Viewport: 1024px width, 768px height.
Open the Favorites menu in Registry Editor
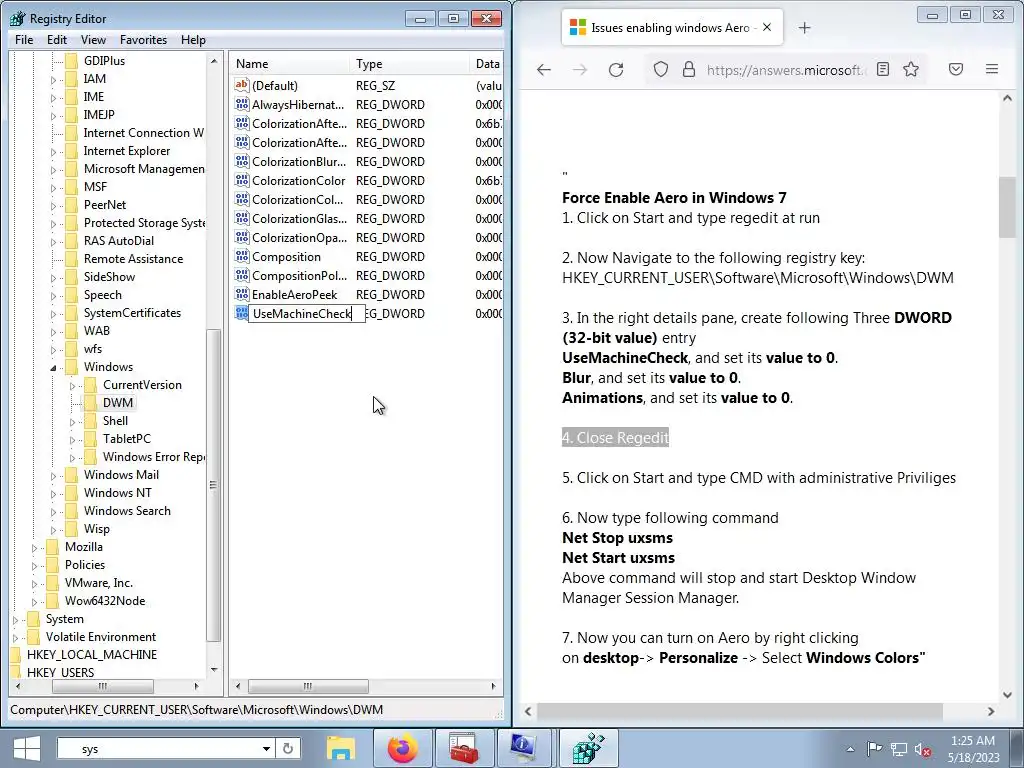coord(143,40)
